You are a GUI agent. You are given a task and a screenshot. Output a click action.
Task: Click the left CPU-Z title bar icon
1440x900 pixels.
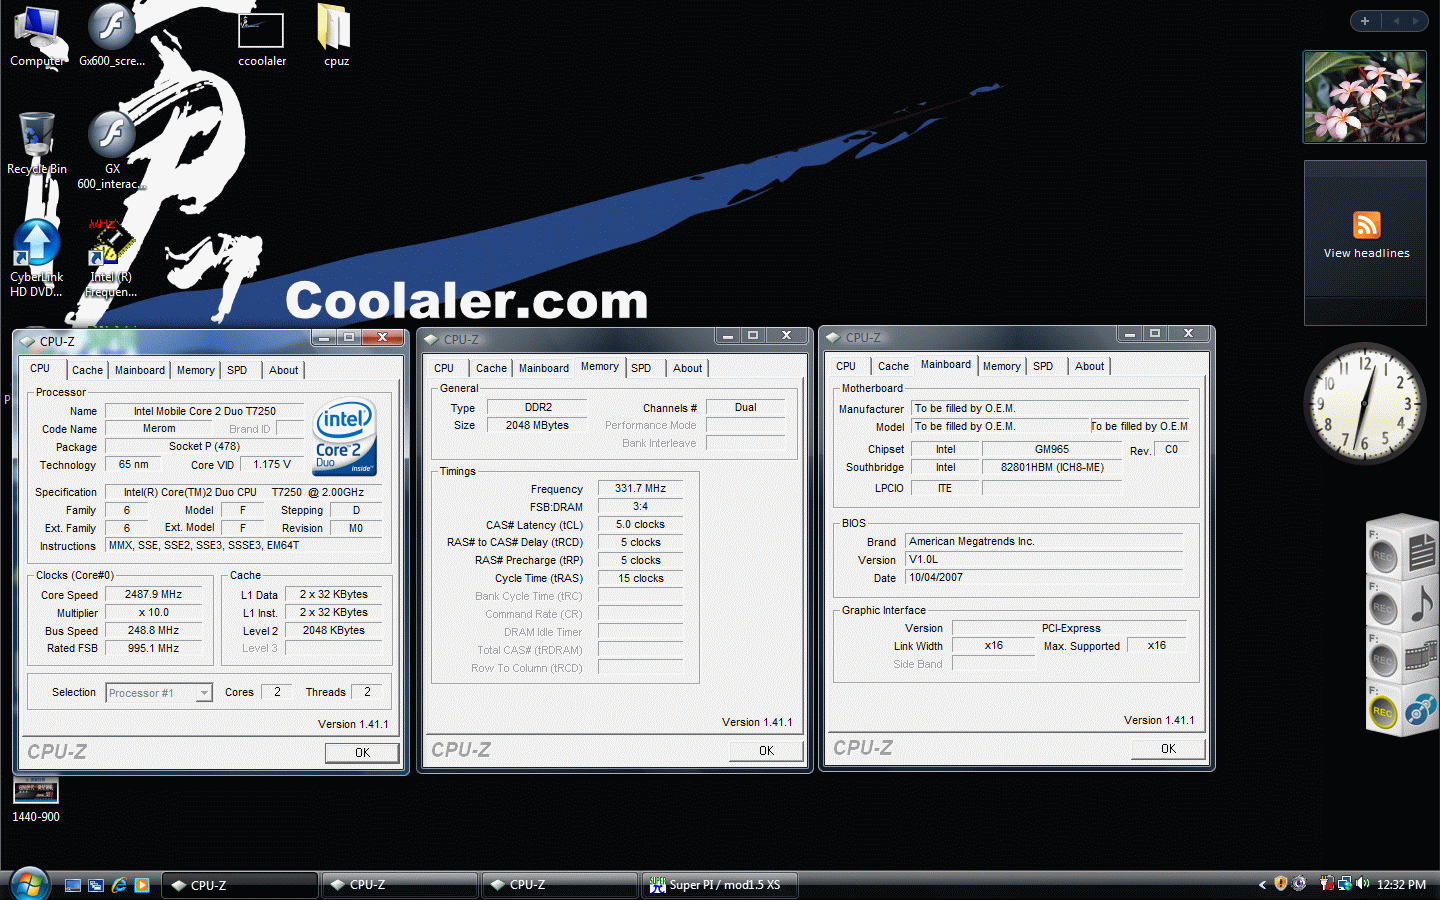(28, 341)
